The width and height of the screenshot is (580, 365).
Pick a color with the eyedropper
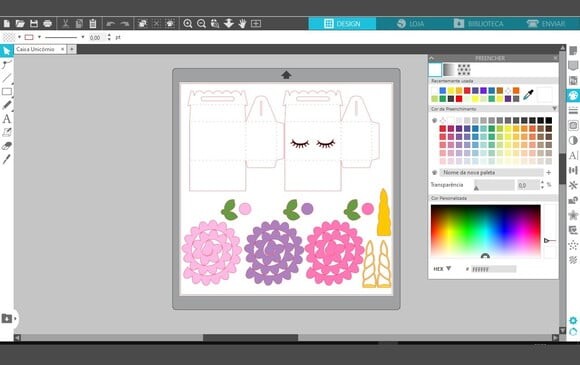click(x=528, y=95)
